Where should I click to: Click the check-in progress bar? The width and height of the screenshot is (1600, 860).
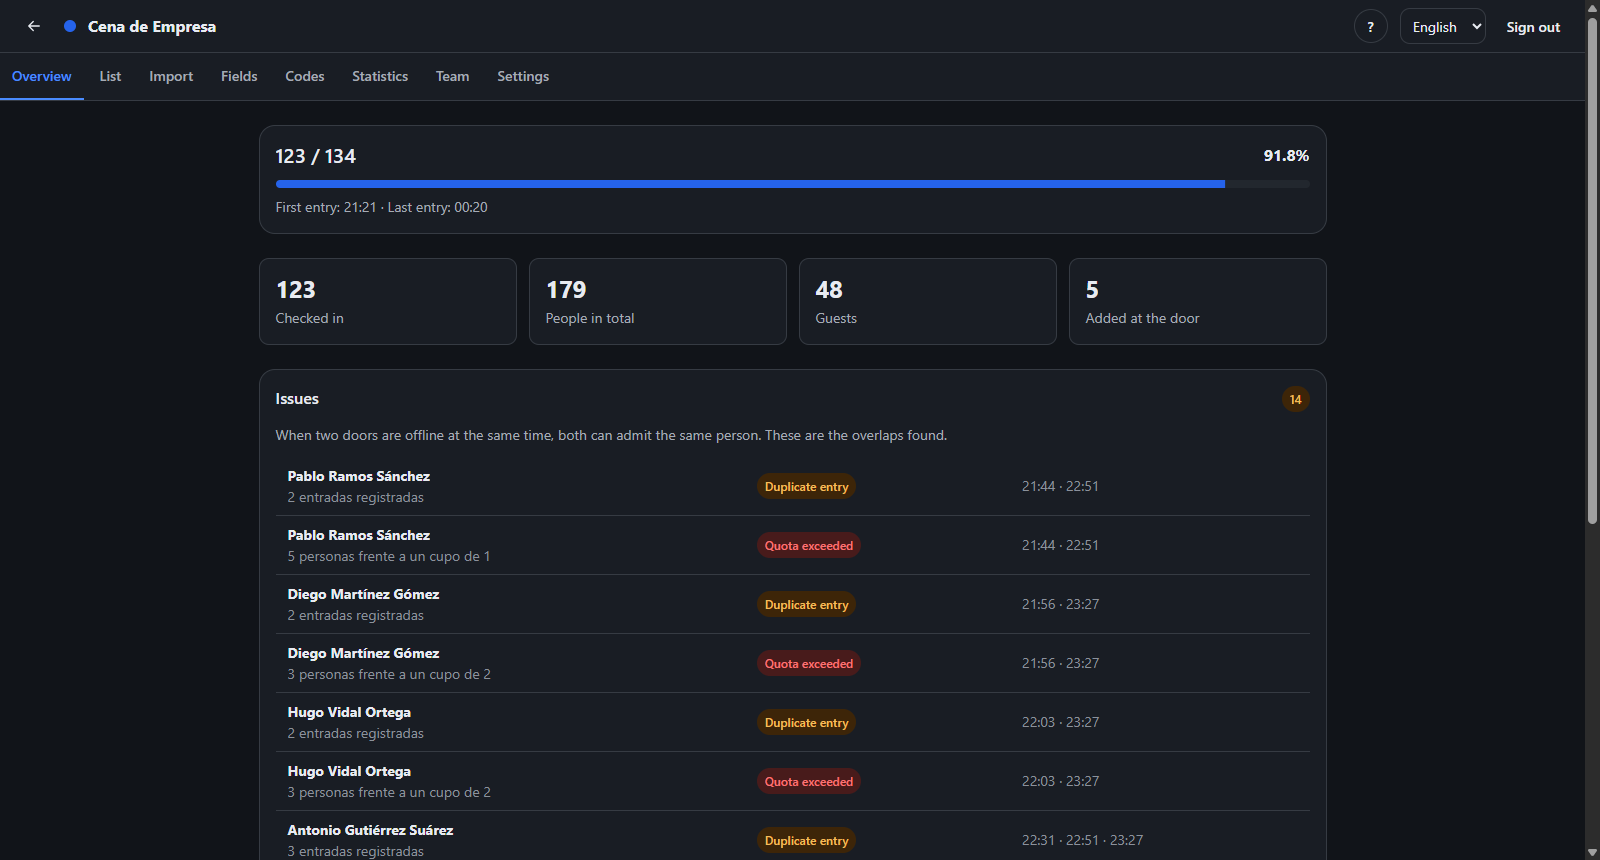[792, 184]
